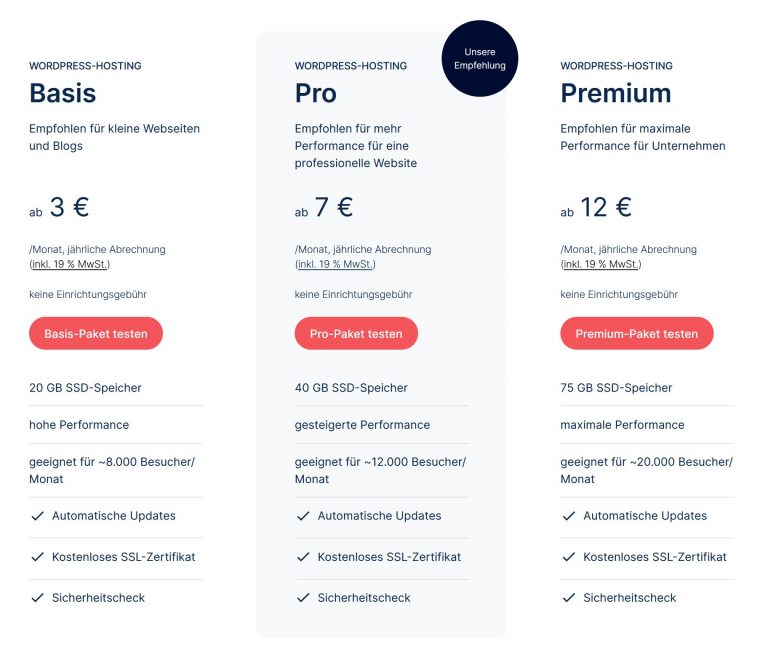Viewport: 768px width, 648px height.
Task: Click checkmark icon beside Basis Sicherheitscheck
Action: pyautogui.click(x=37, y=598)
